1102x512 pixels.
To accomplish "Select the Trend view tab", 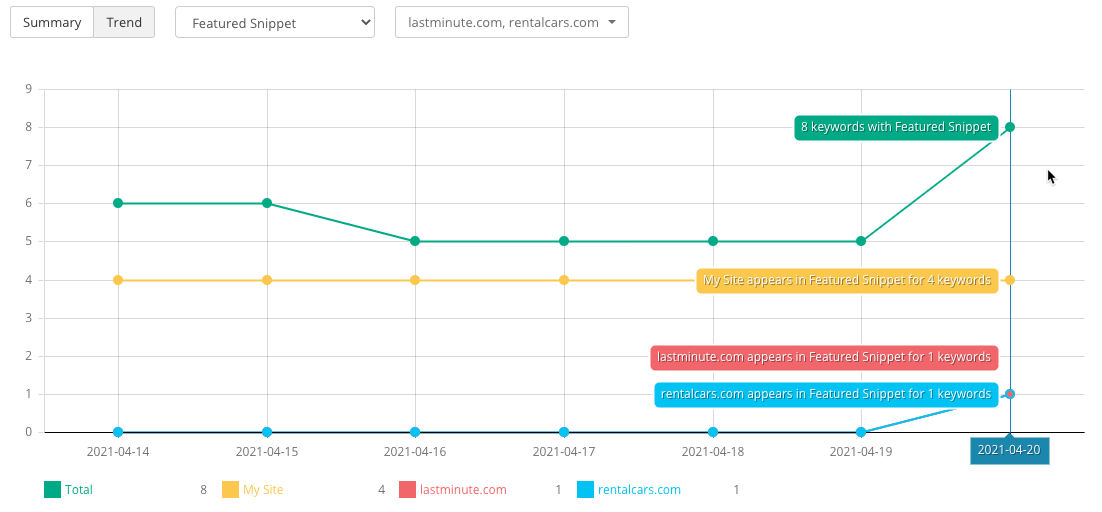I will click(124, 22).
